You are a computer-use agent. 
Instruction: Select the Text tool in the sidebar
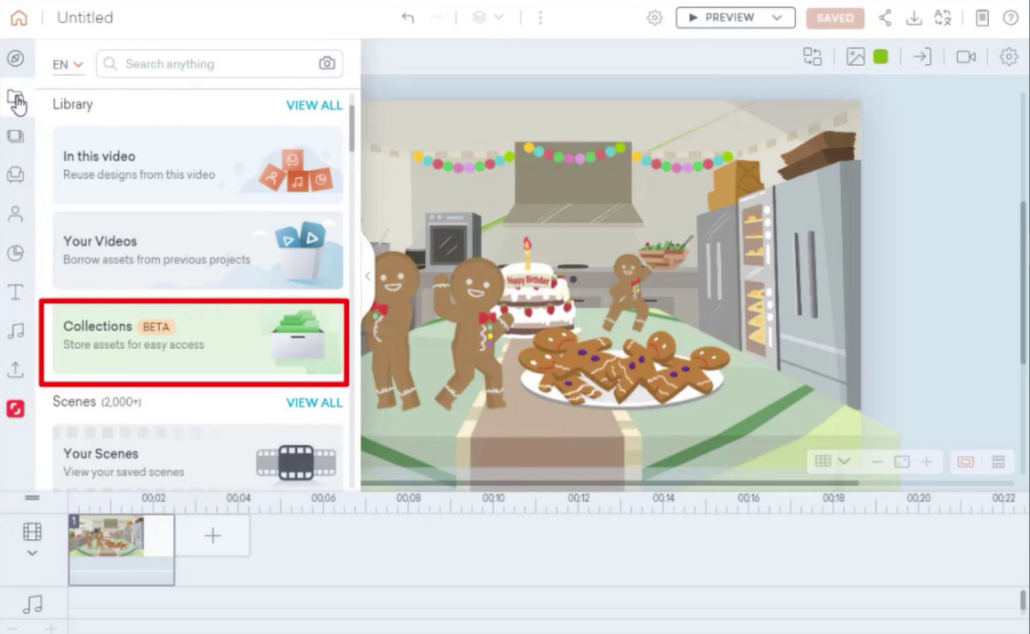tap(15, 292)
